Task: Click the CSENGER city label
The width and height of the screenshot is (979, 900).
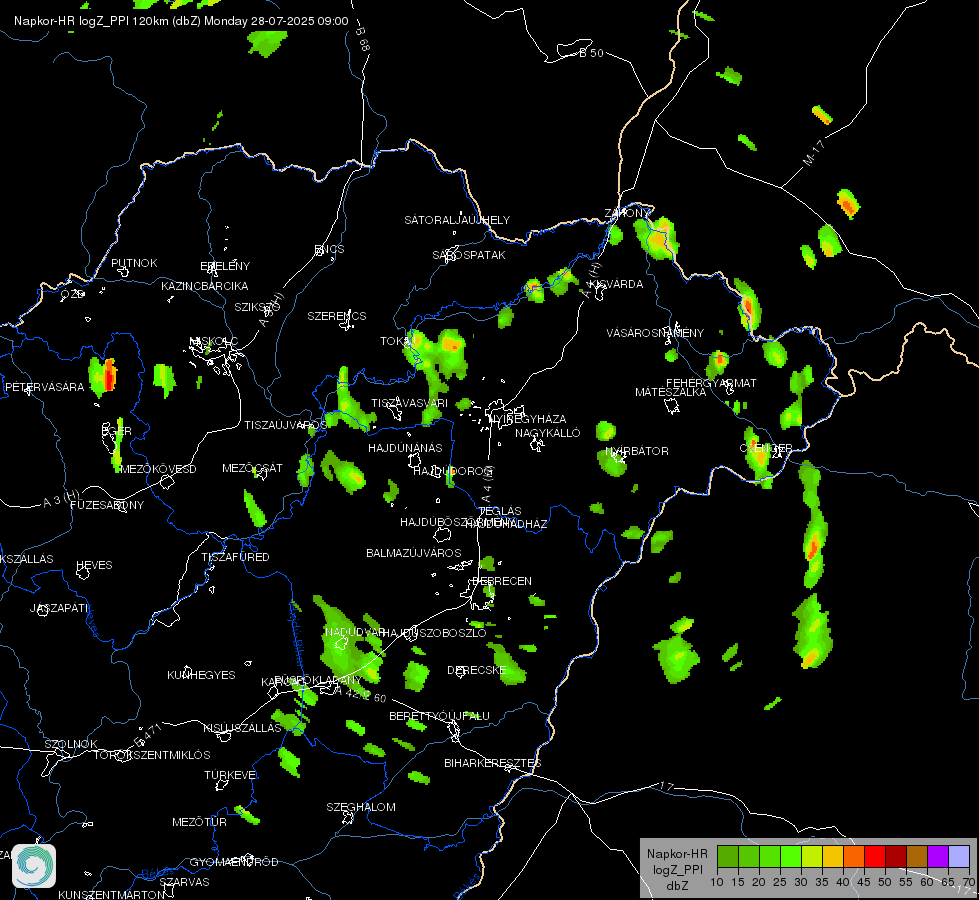Action: [766, 448]
